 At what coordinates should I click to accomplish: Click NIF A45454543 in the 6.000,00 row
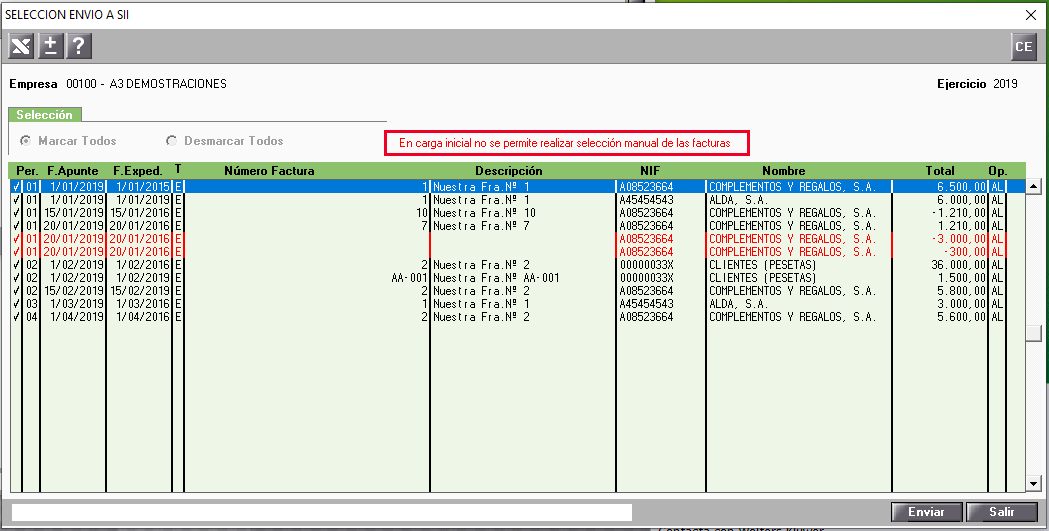click(646, 200)
